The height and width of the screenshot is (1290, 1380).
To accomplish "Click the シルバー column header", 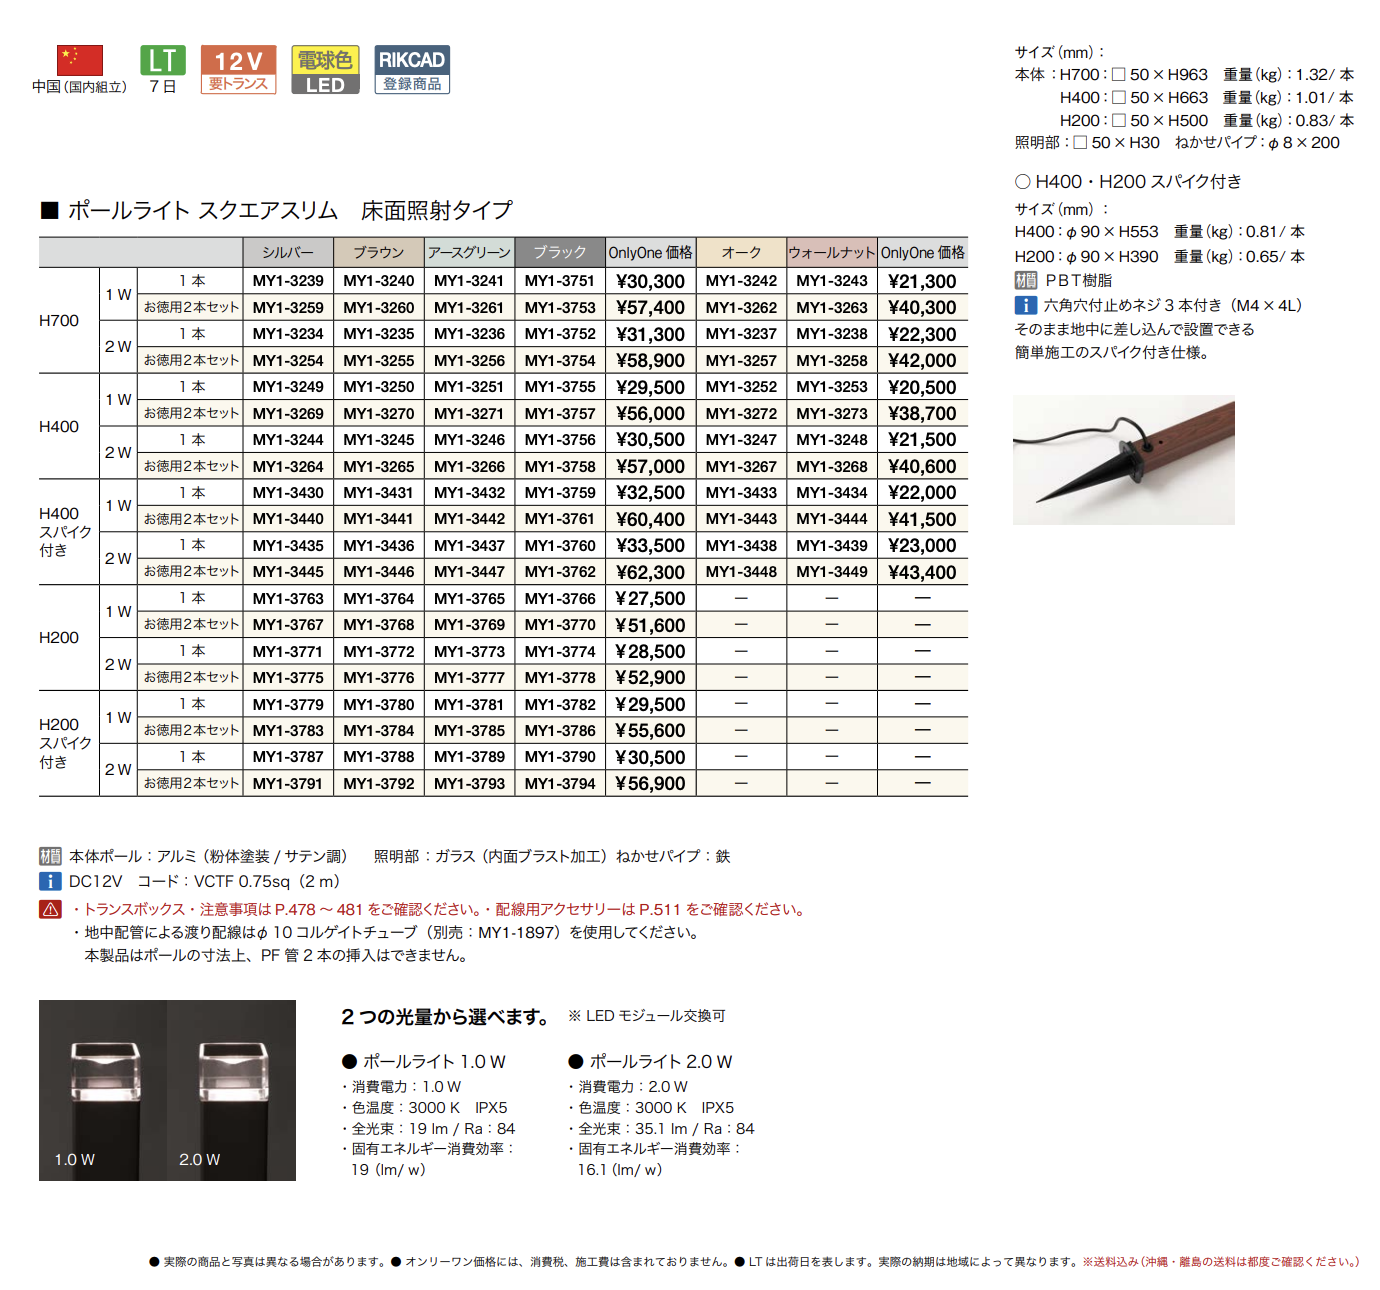I will point(288,252).
